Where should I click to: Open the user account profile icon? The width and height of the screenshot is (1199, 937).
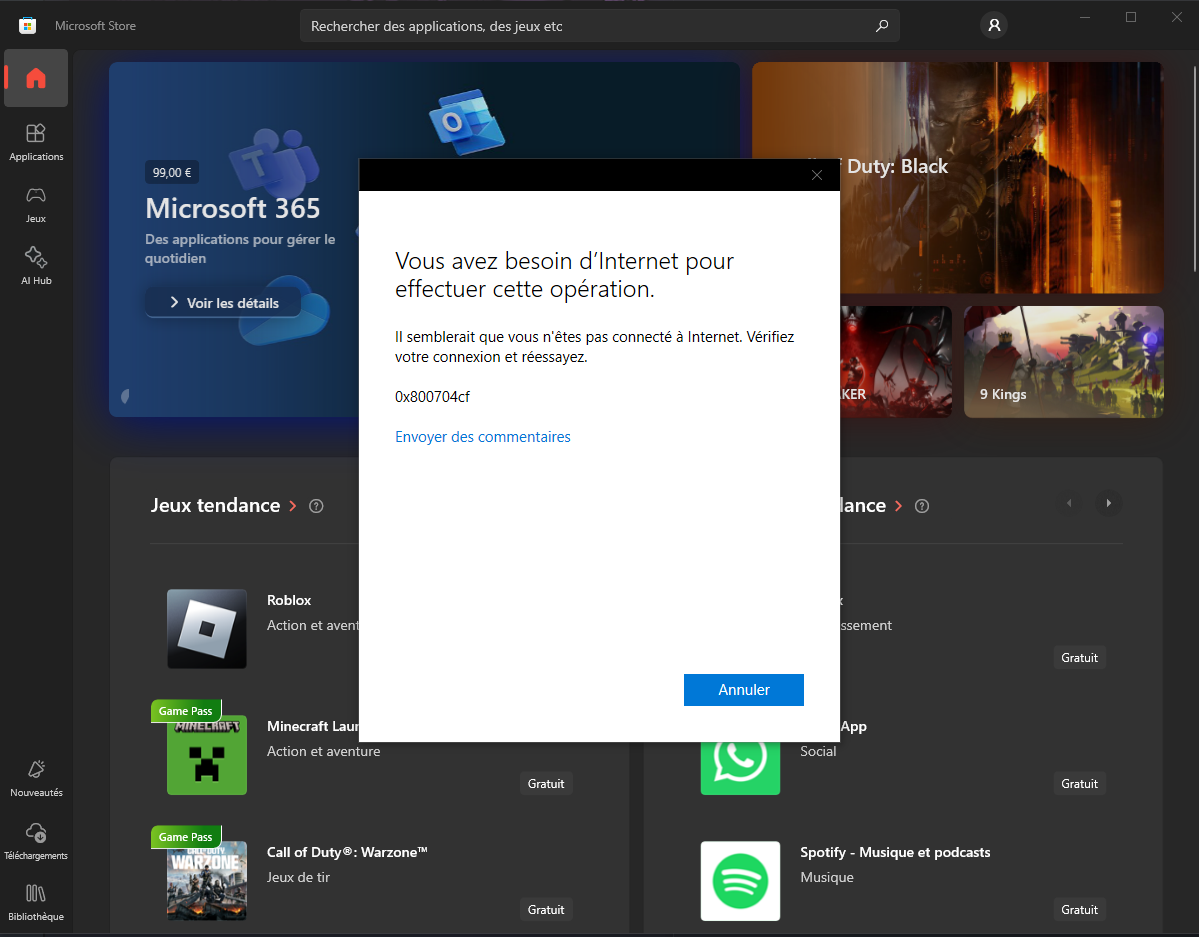coord(994,25)
